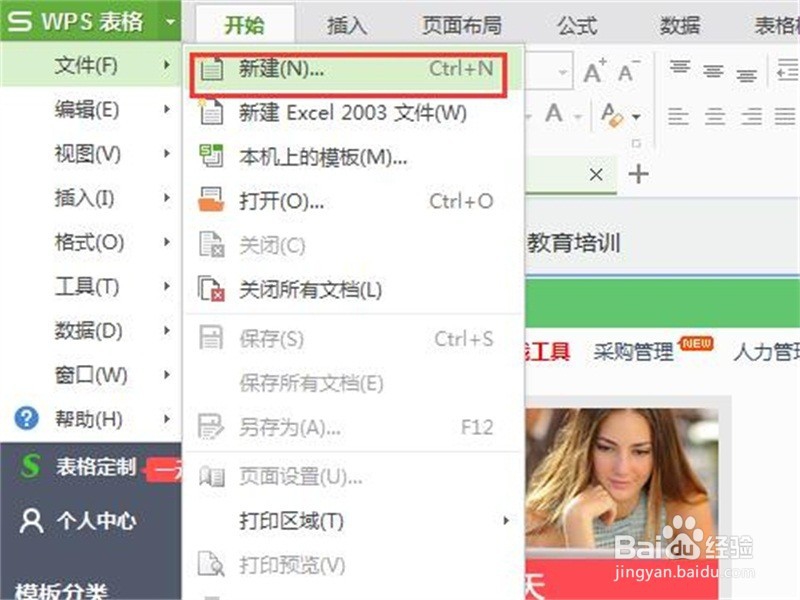Click the help question mark icon

point(27,418)
